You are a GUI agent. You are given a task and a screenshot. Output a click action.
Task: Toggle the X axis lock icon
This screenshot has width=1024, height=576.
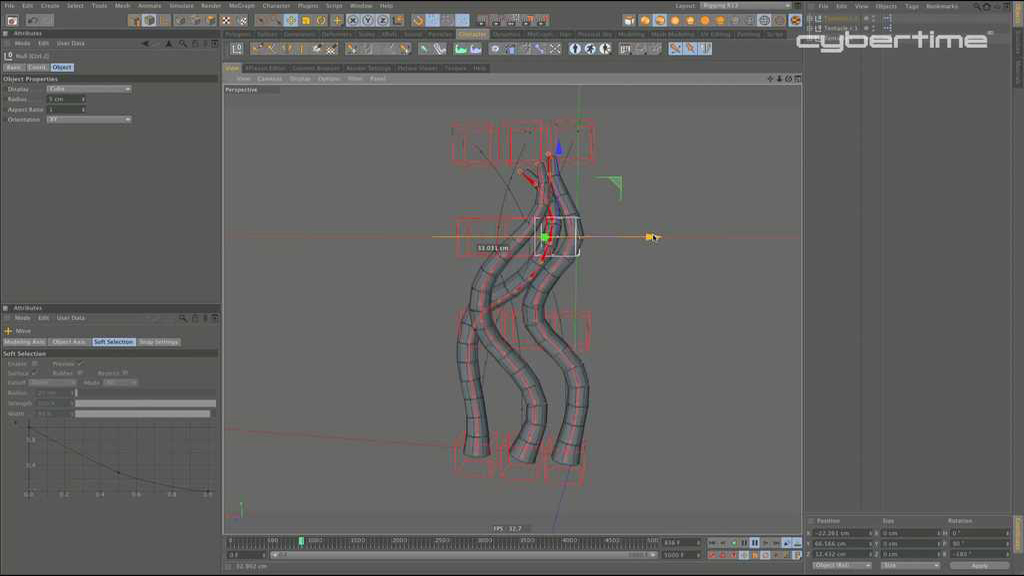pyautogui.click(x=353, y=20)
